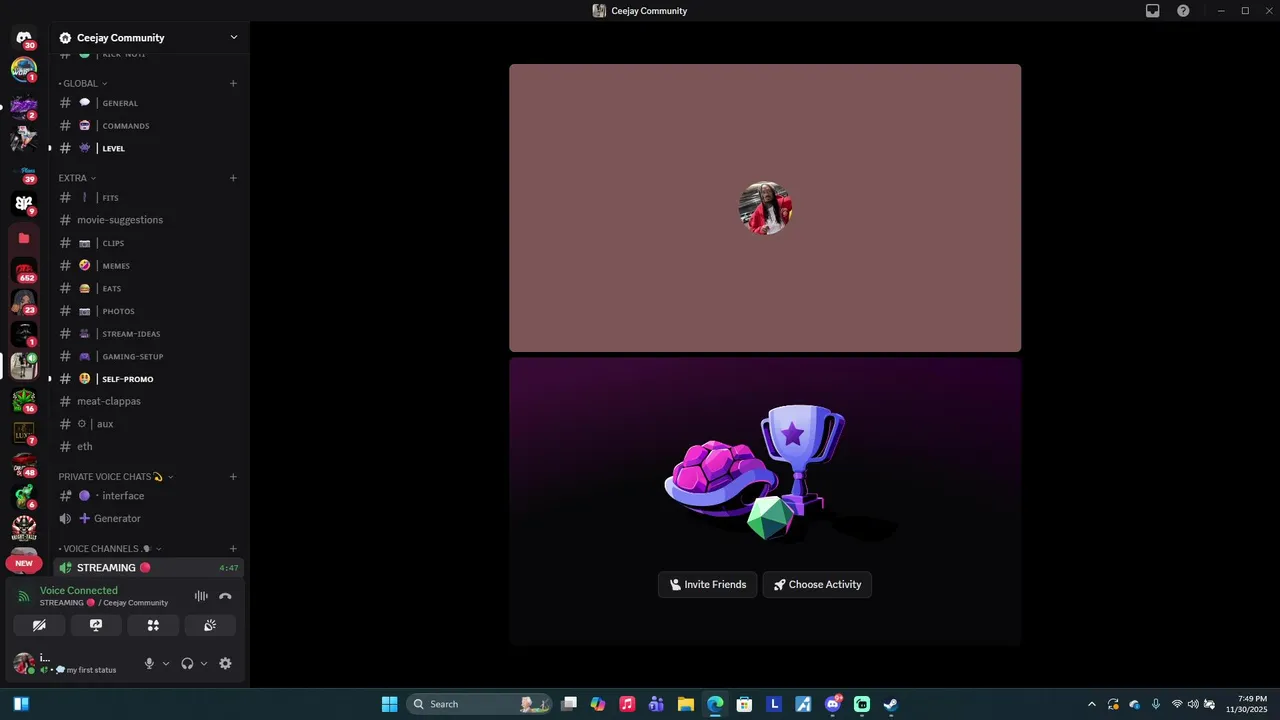The width and height of the screenshot is (1280, 720).
Task: Open the Discord inbox icon
Action: tap(1152, 11)
